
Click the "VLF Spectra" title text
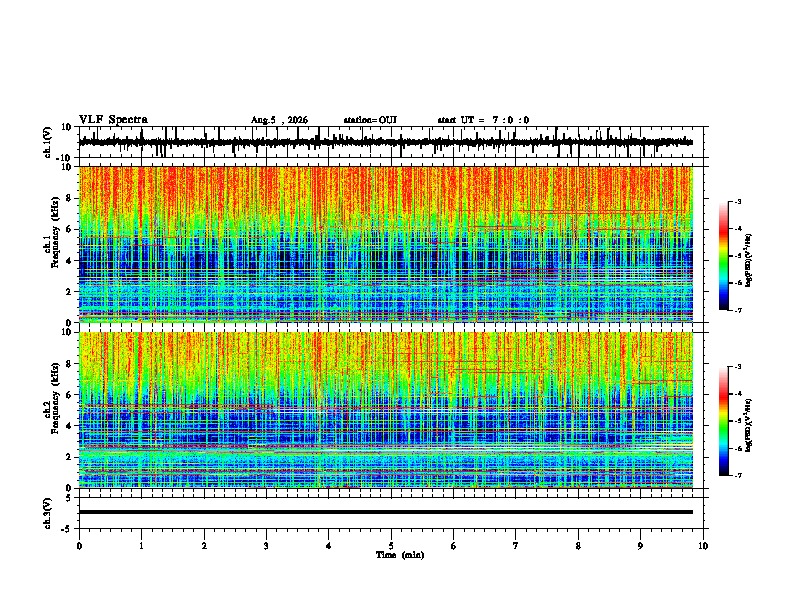tap(113, 119)
